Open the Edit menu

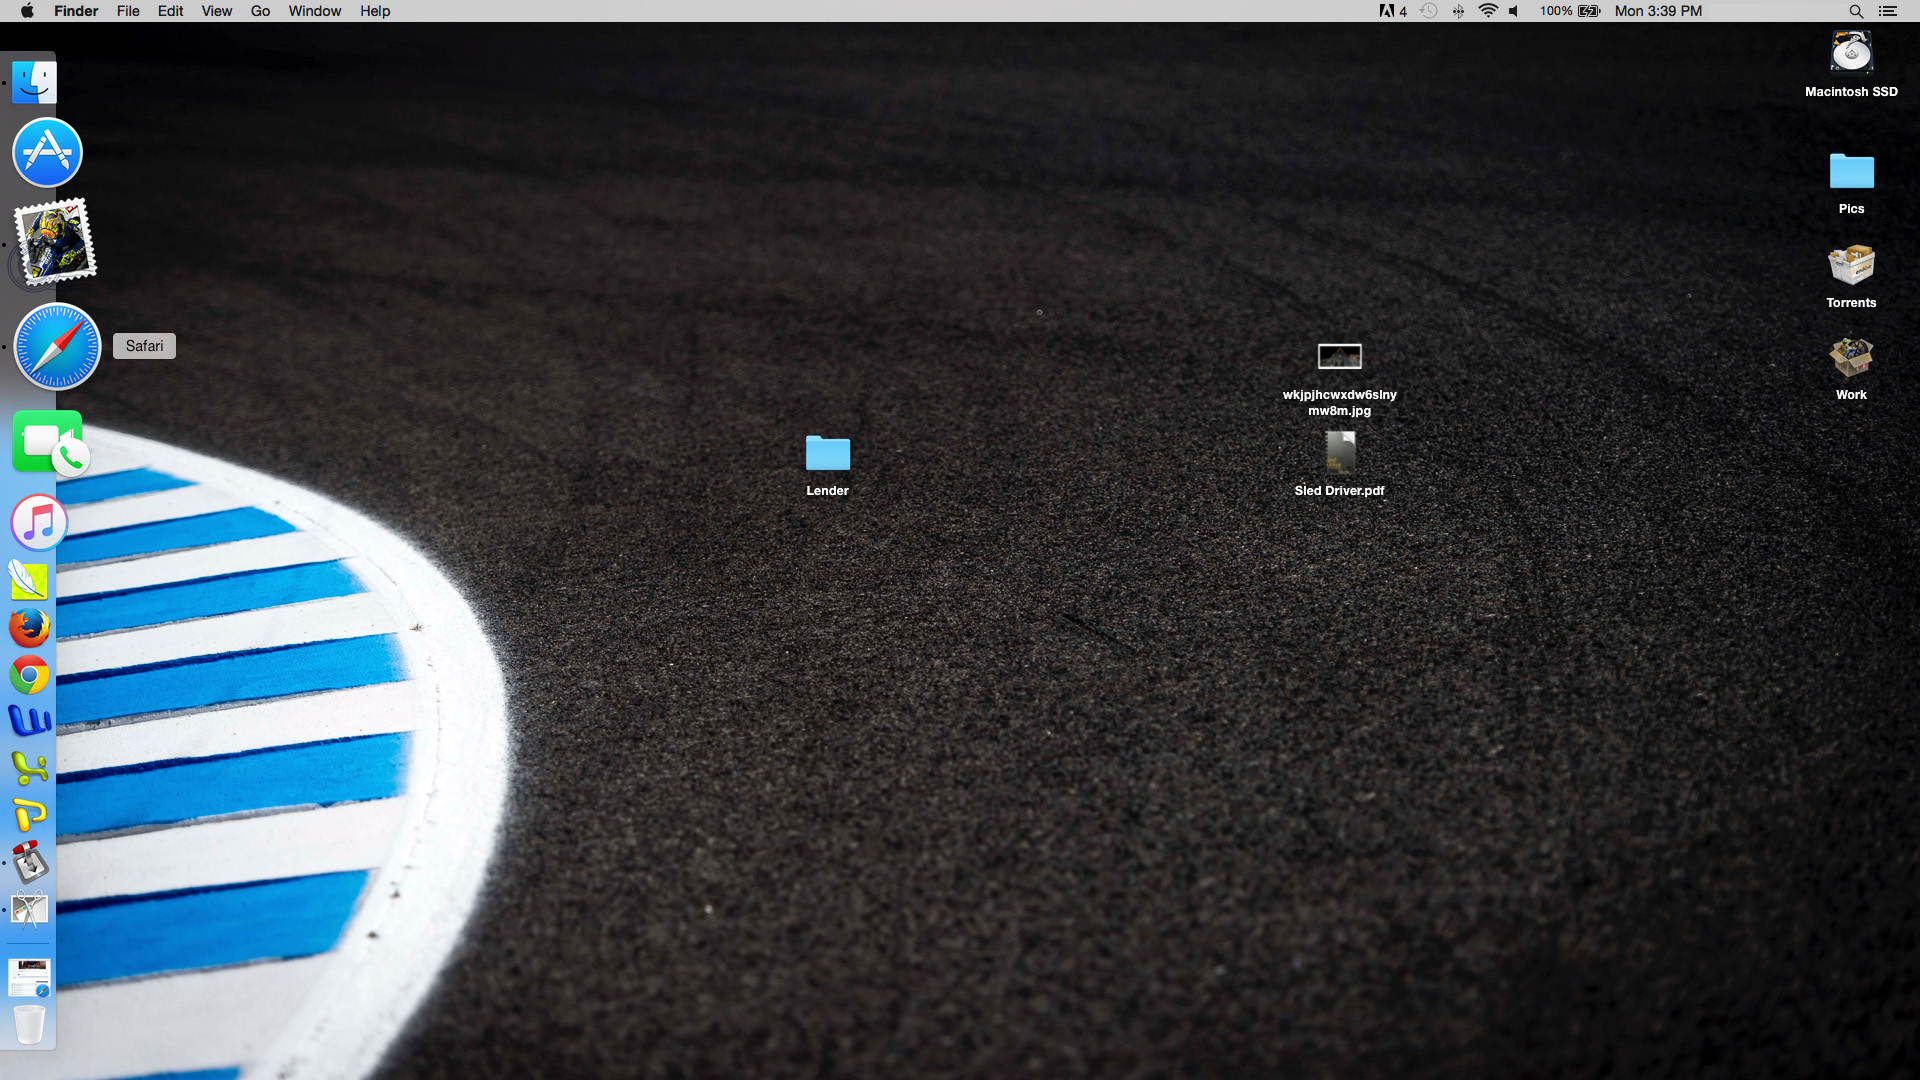171,11
